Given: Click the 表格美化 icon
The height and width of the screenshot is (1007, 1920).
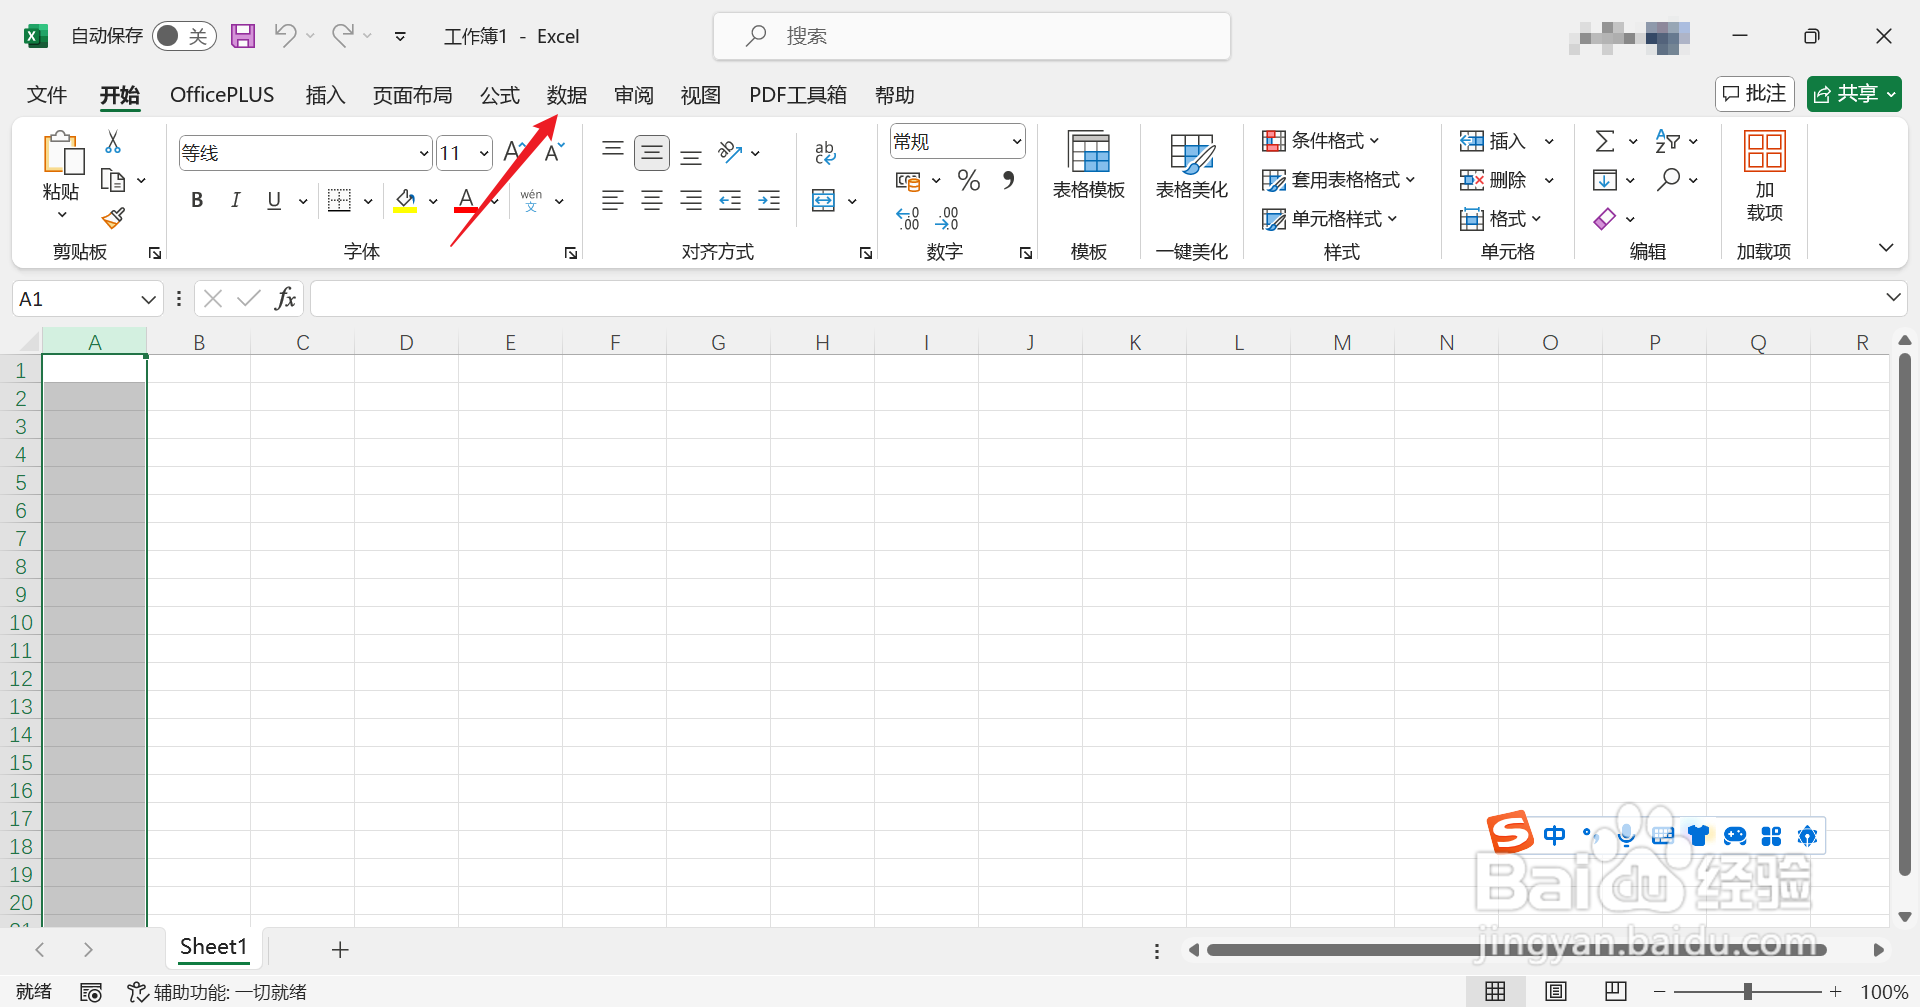Looking at the screenshot, I should [x=1192, y=153].
